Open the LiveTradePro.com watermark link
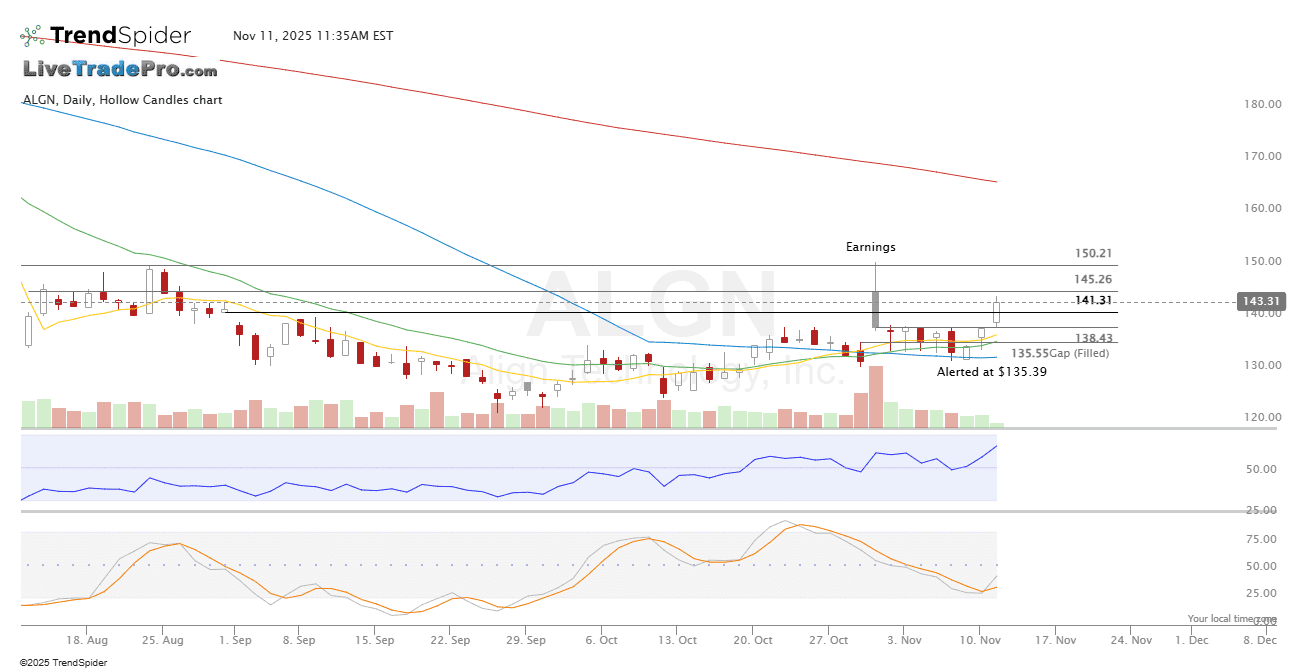Screen dimensions: 1307x672 120,69
